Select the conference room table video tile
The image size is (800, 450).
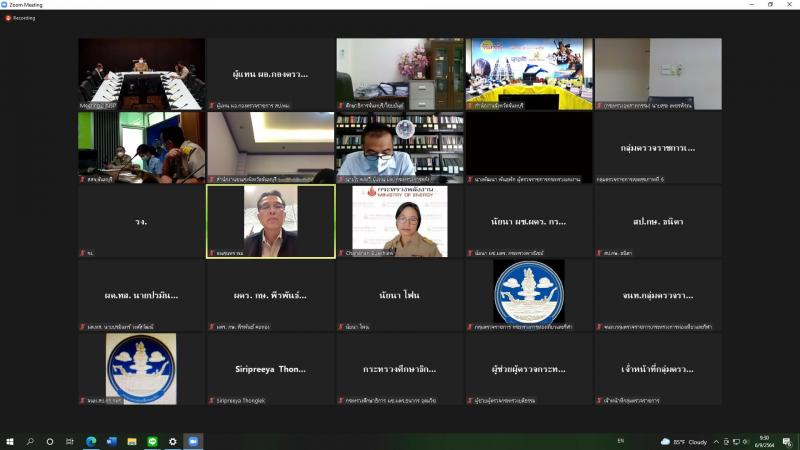coord(142,74)
